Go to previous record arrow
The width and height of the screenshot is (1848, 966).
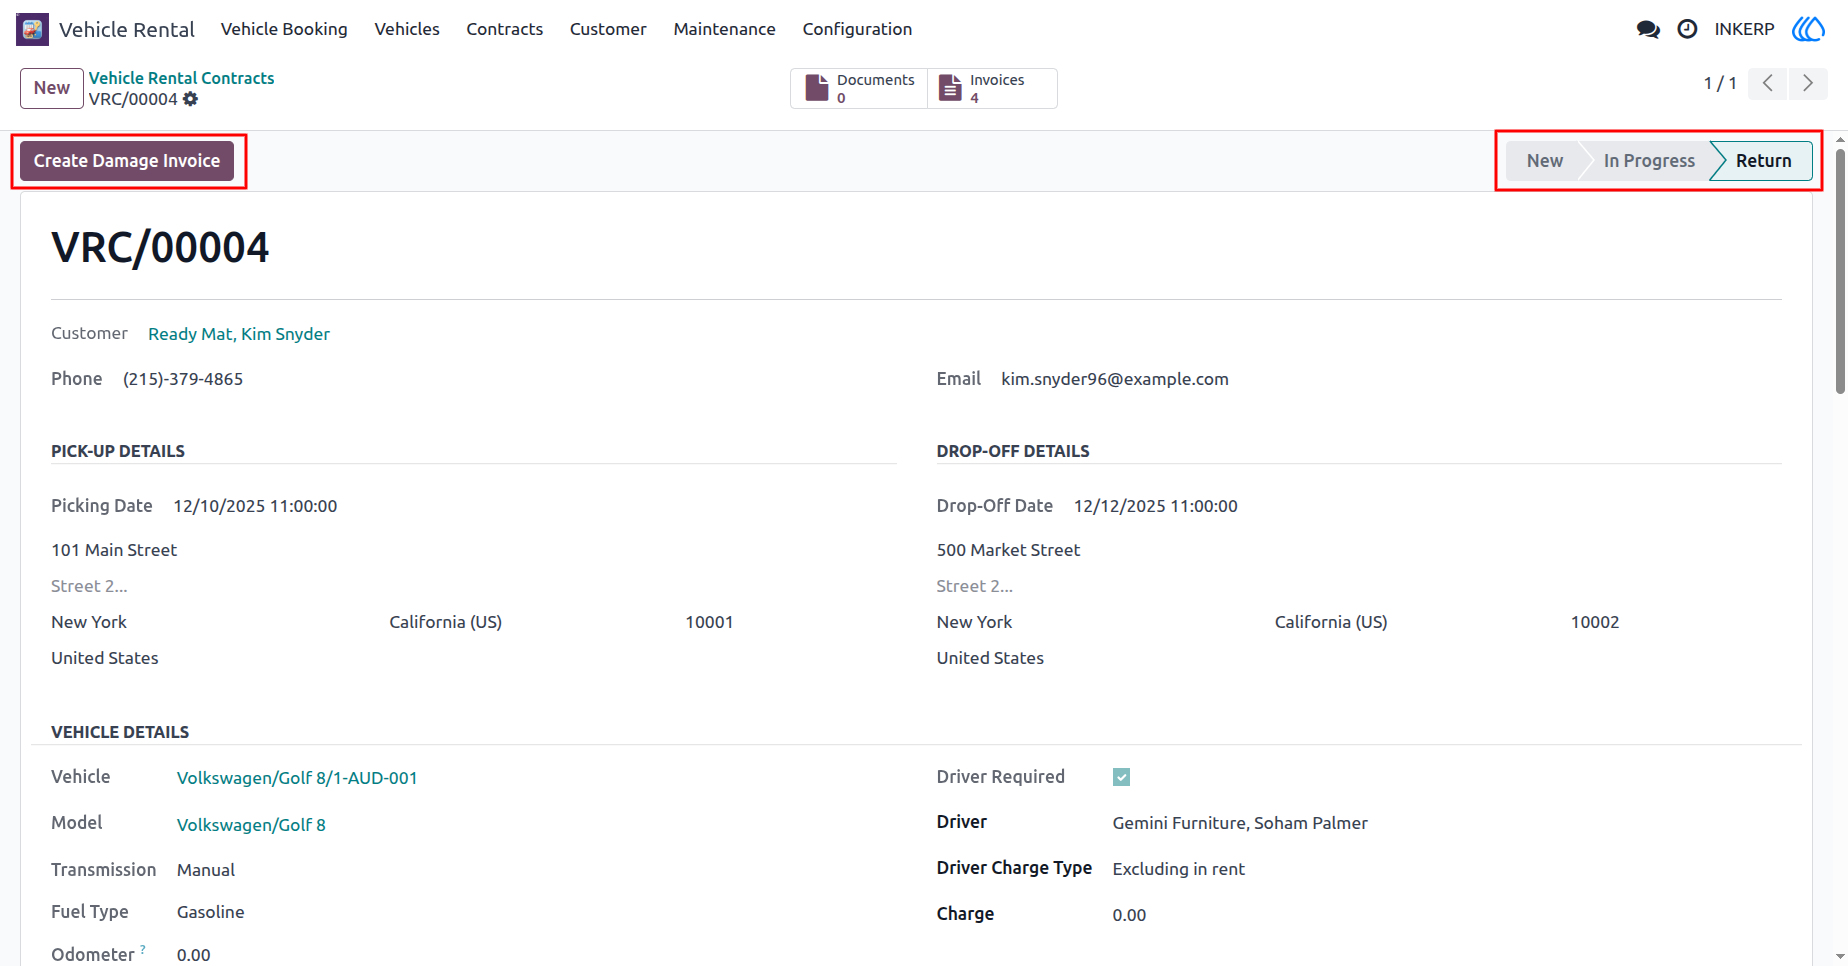(1768, 83)
